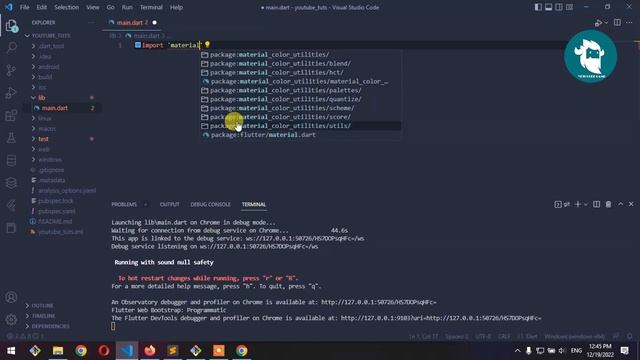Maximize the terminal panel with caret

coord(620,204)
